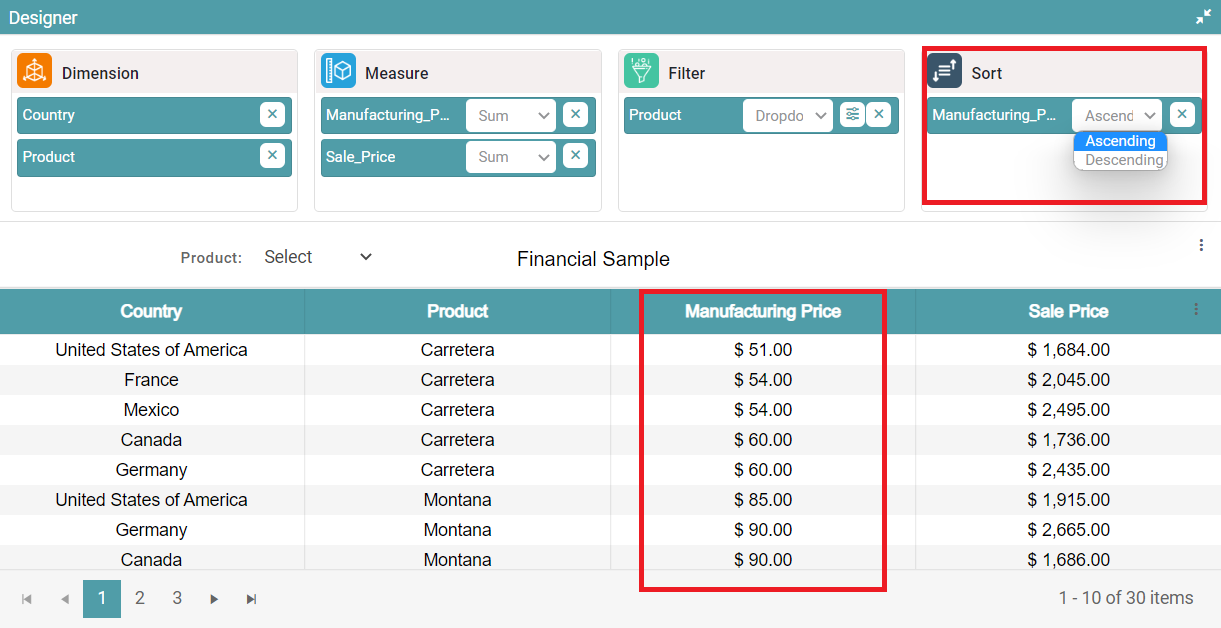Open aggregation dropdown for Manufacturing_P measure
1221x628 pixels.
510,116
